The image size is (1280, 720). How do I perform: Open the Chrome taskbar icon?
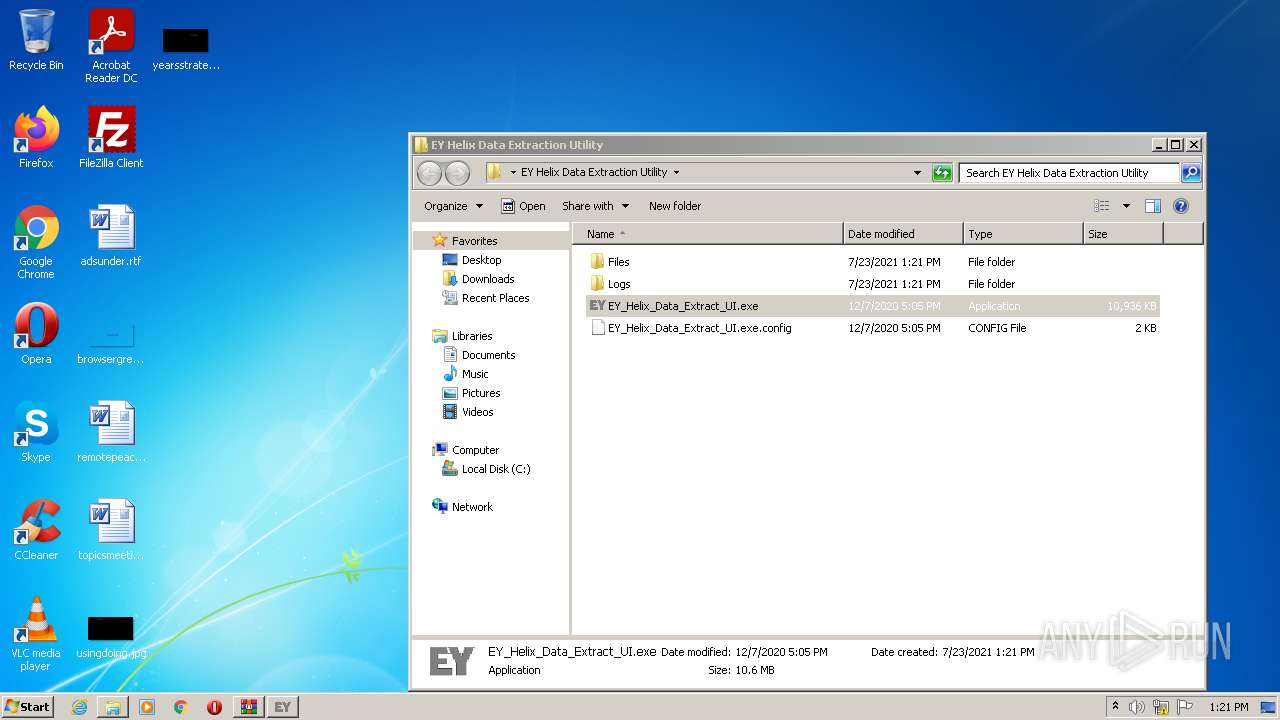pyautogui.click(x=180, y=707)
